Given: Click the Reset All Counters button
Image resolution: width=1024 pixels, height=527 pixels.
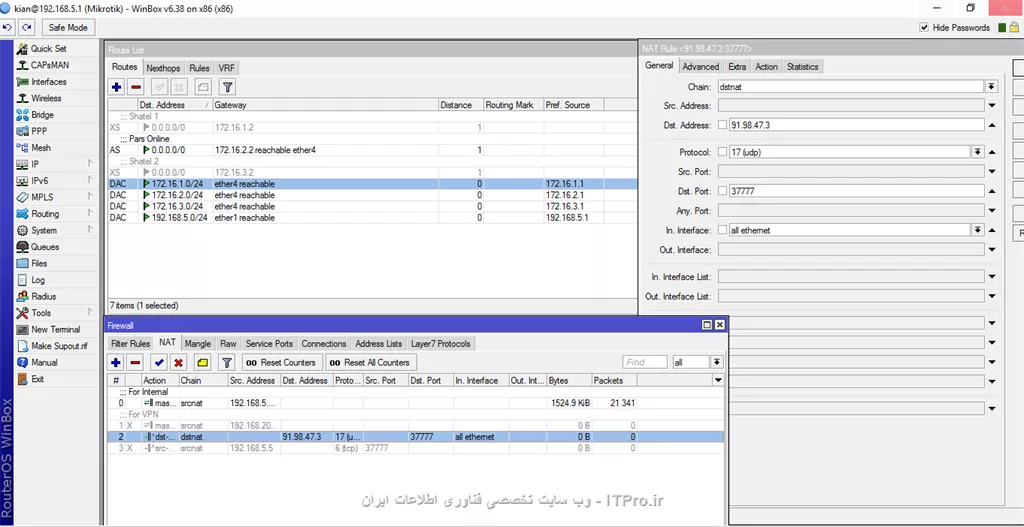Looking at the screenshot, I should pyautogui.click(x=371, y=362).
